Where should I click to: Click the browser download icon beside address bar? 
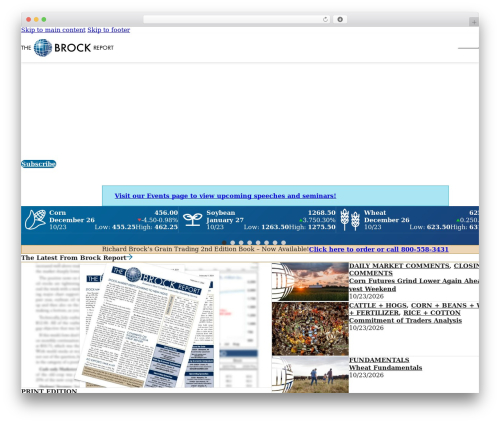coord(340,19)
